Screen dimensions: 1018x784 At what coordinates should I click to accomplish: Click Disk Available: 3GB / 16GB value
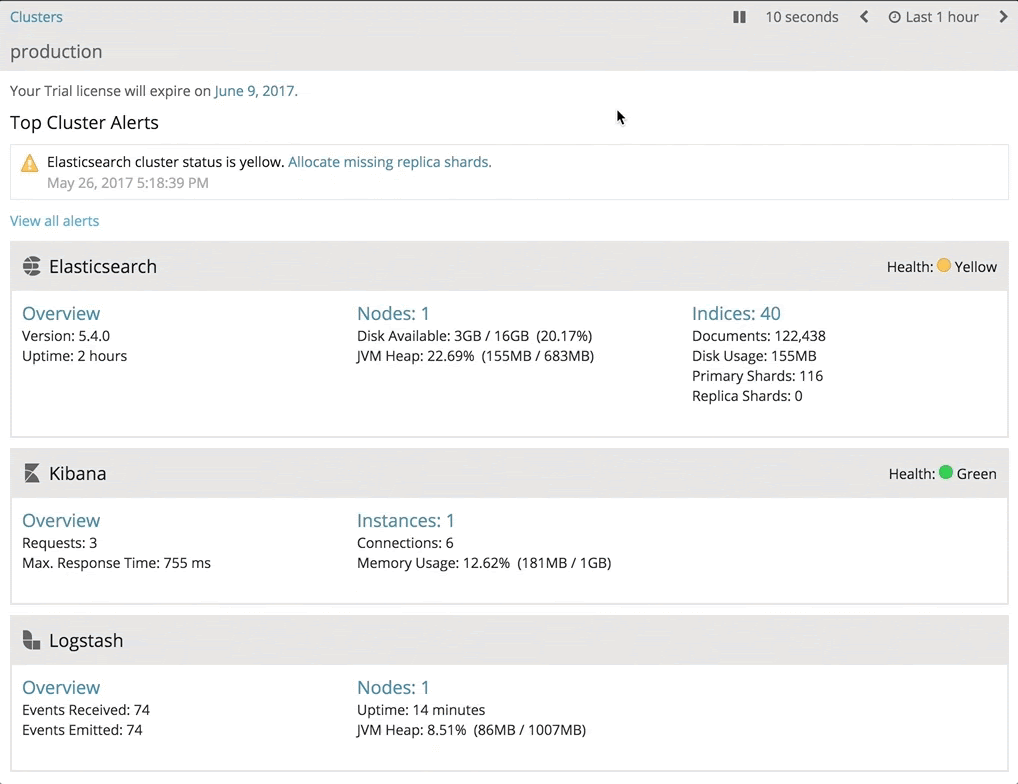pyautogui.click(x=475, y=336)
